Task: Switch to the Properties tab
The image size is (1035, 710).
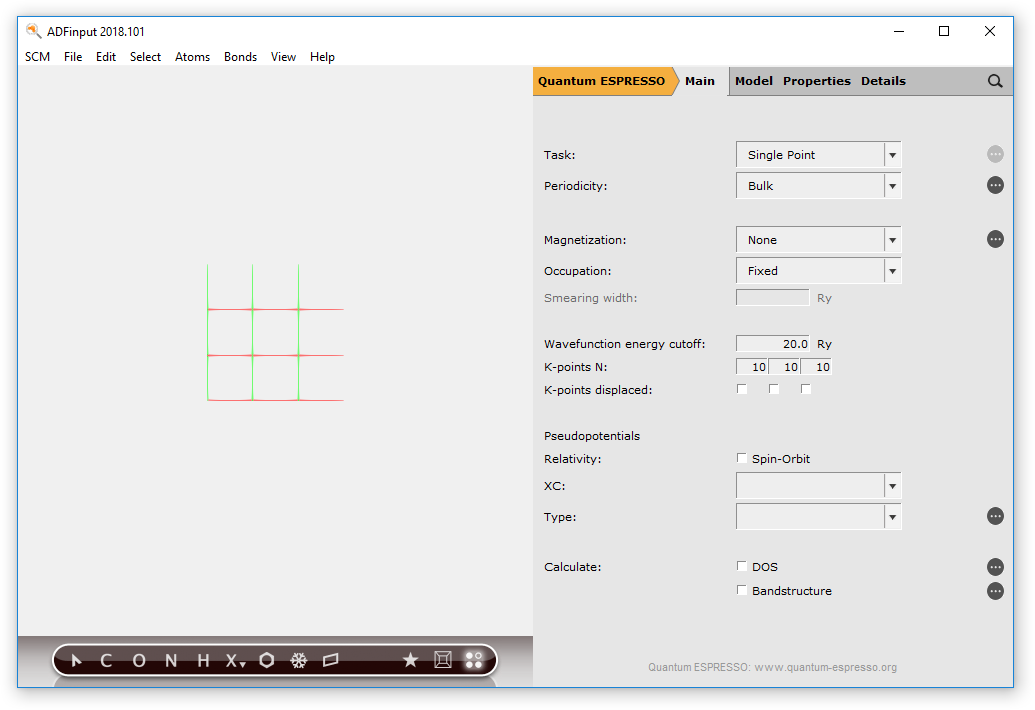Action: tap(817, 81)
